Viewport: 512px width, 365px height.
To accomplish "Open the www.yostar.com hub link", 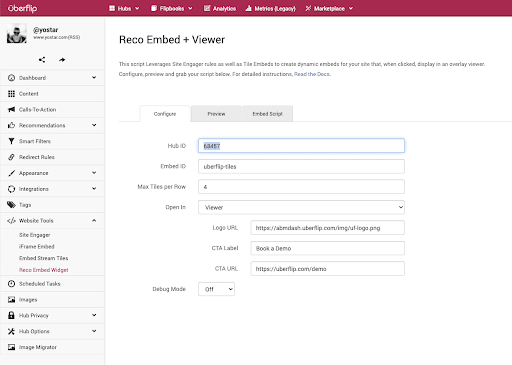I will (56, 37).
